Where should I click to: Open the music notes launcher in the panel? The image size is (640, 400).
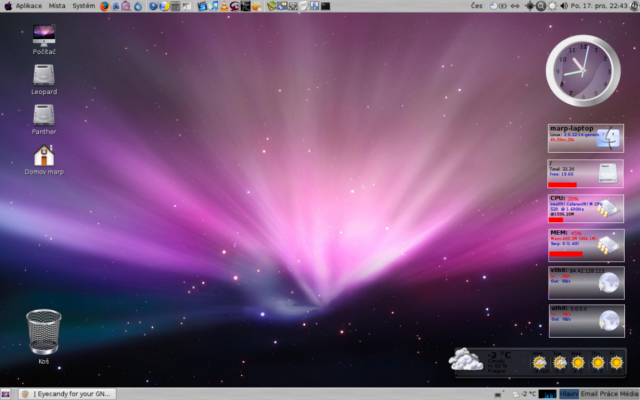click(x=213, y=6)
